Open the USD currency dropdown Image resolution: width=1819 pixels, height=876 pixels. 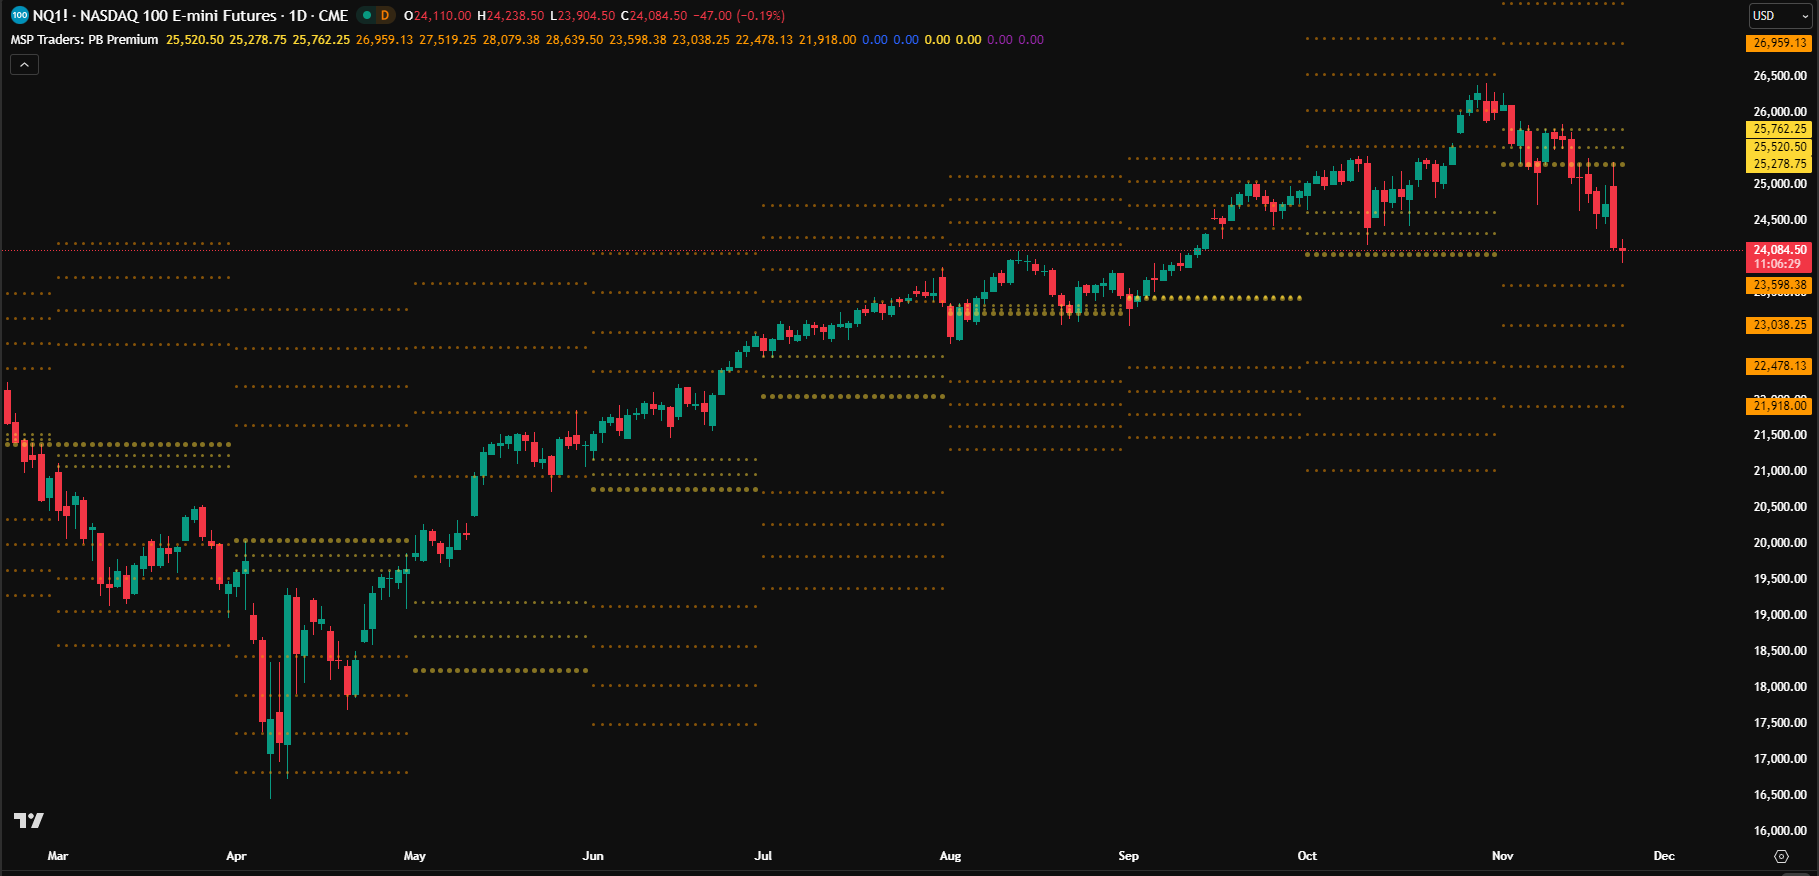(x=1781, y=16)
